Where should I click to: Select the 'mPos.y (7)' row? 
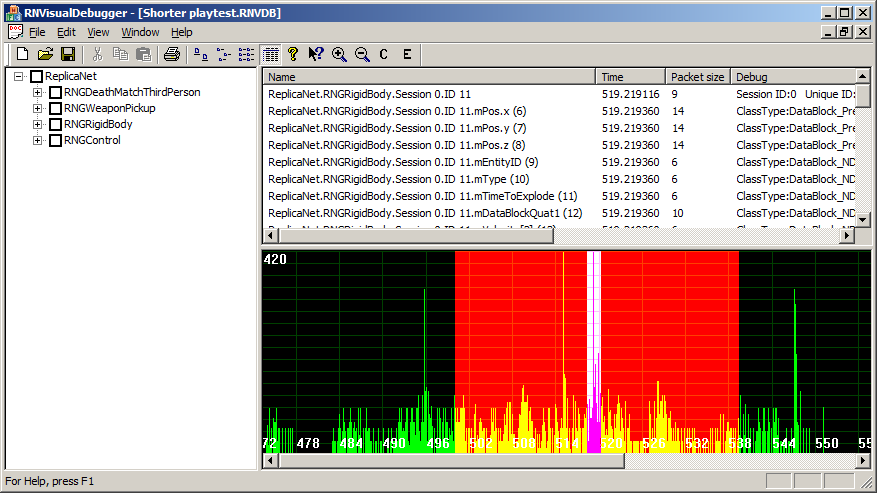point(559,128)
